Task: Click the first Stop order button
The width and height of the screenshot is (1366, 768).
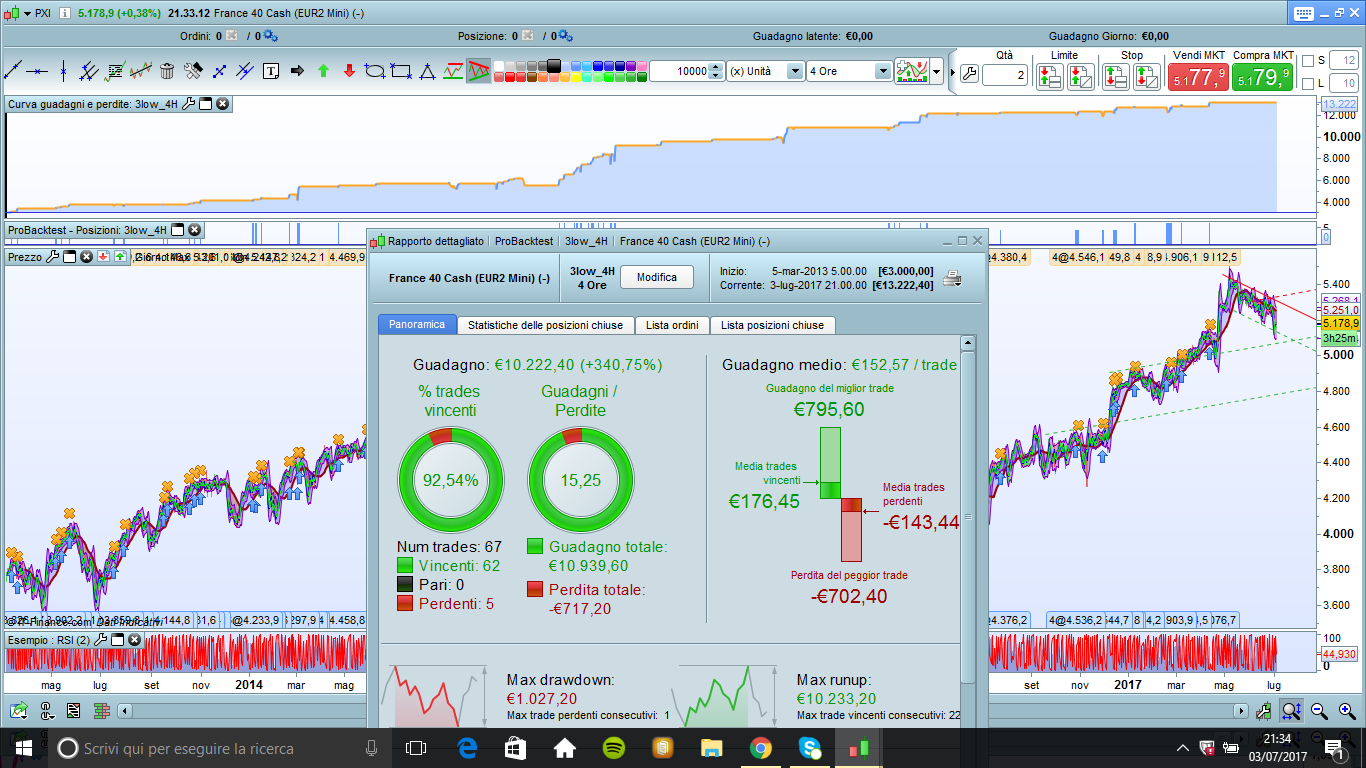Action: pos(1116,76)
